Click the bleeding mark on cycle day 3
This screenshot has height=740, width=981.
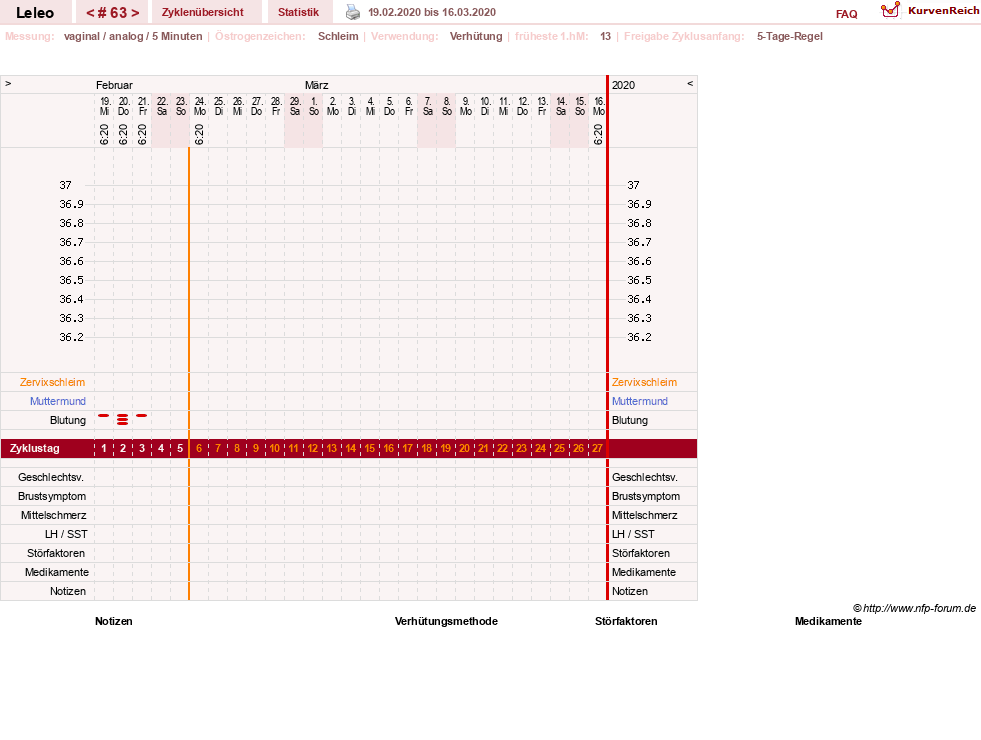click(x=142, y=415)
